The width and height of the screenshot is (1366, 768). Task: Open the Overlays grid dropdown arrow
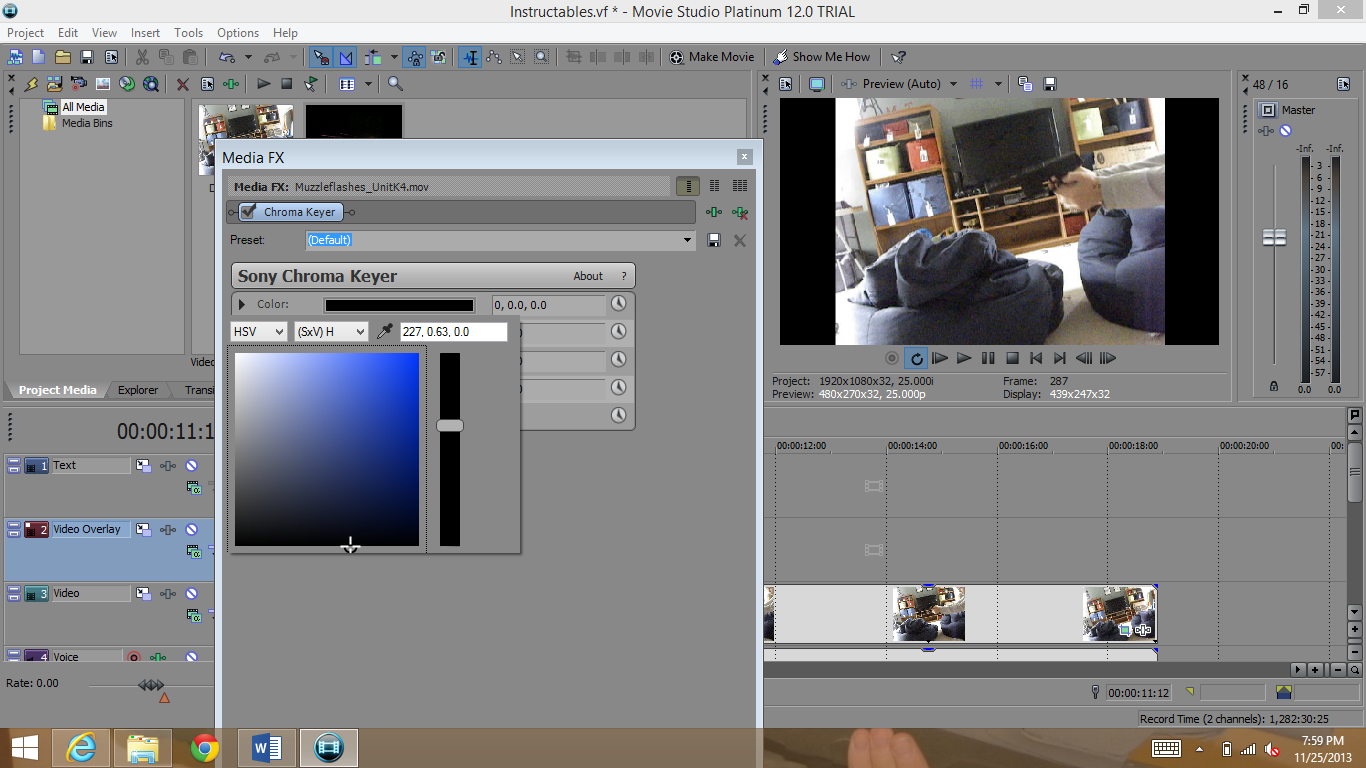(998, 84)
